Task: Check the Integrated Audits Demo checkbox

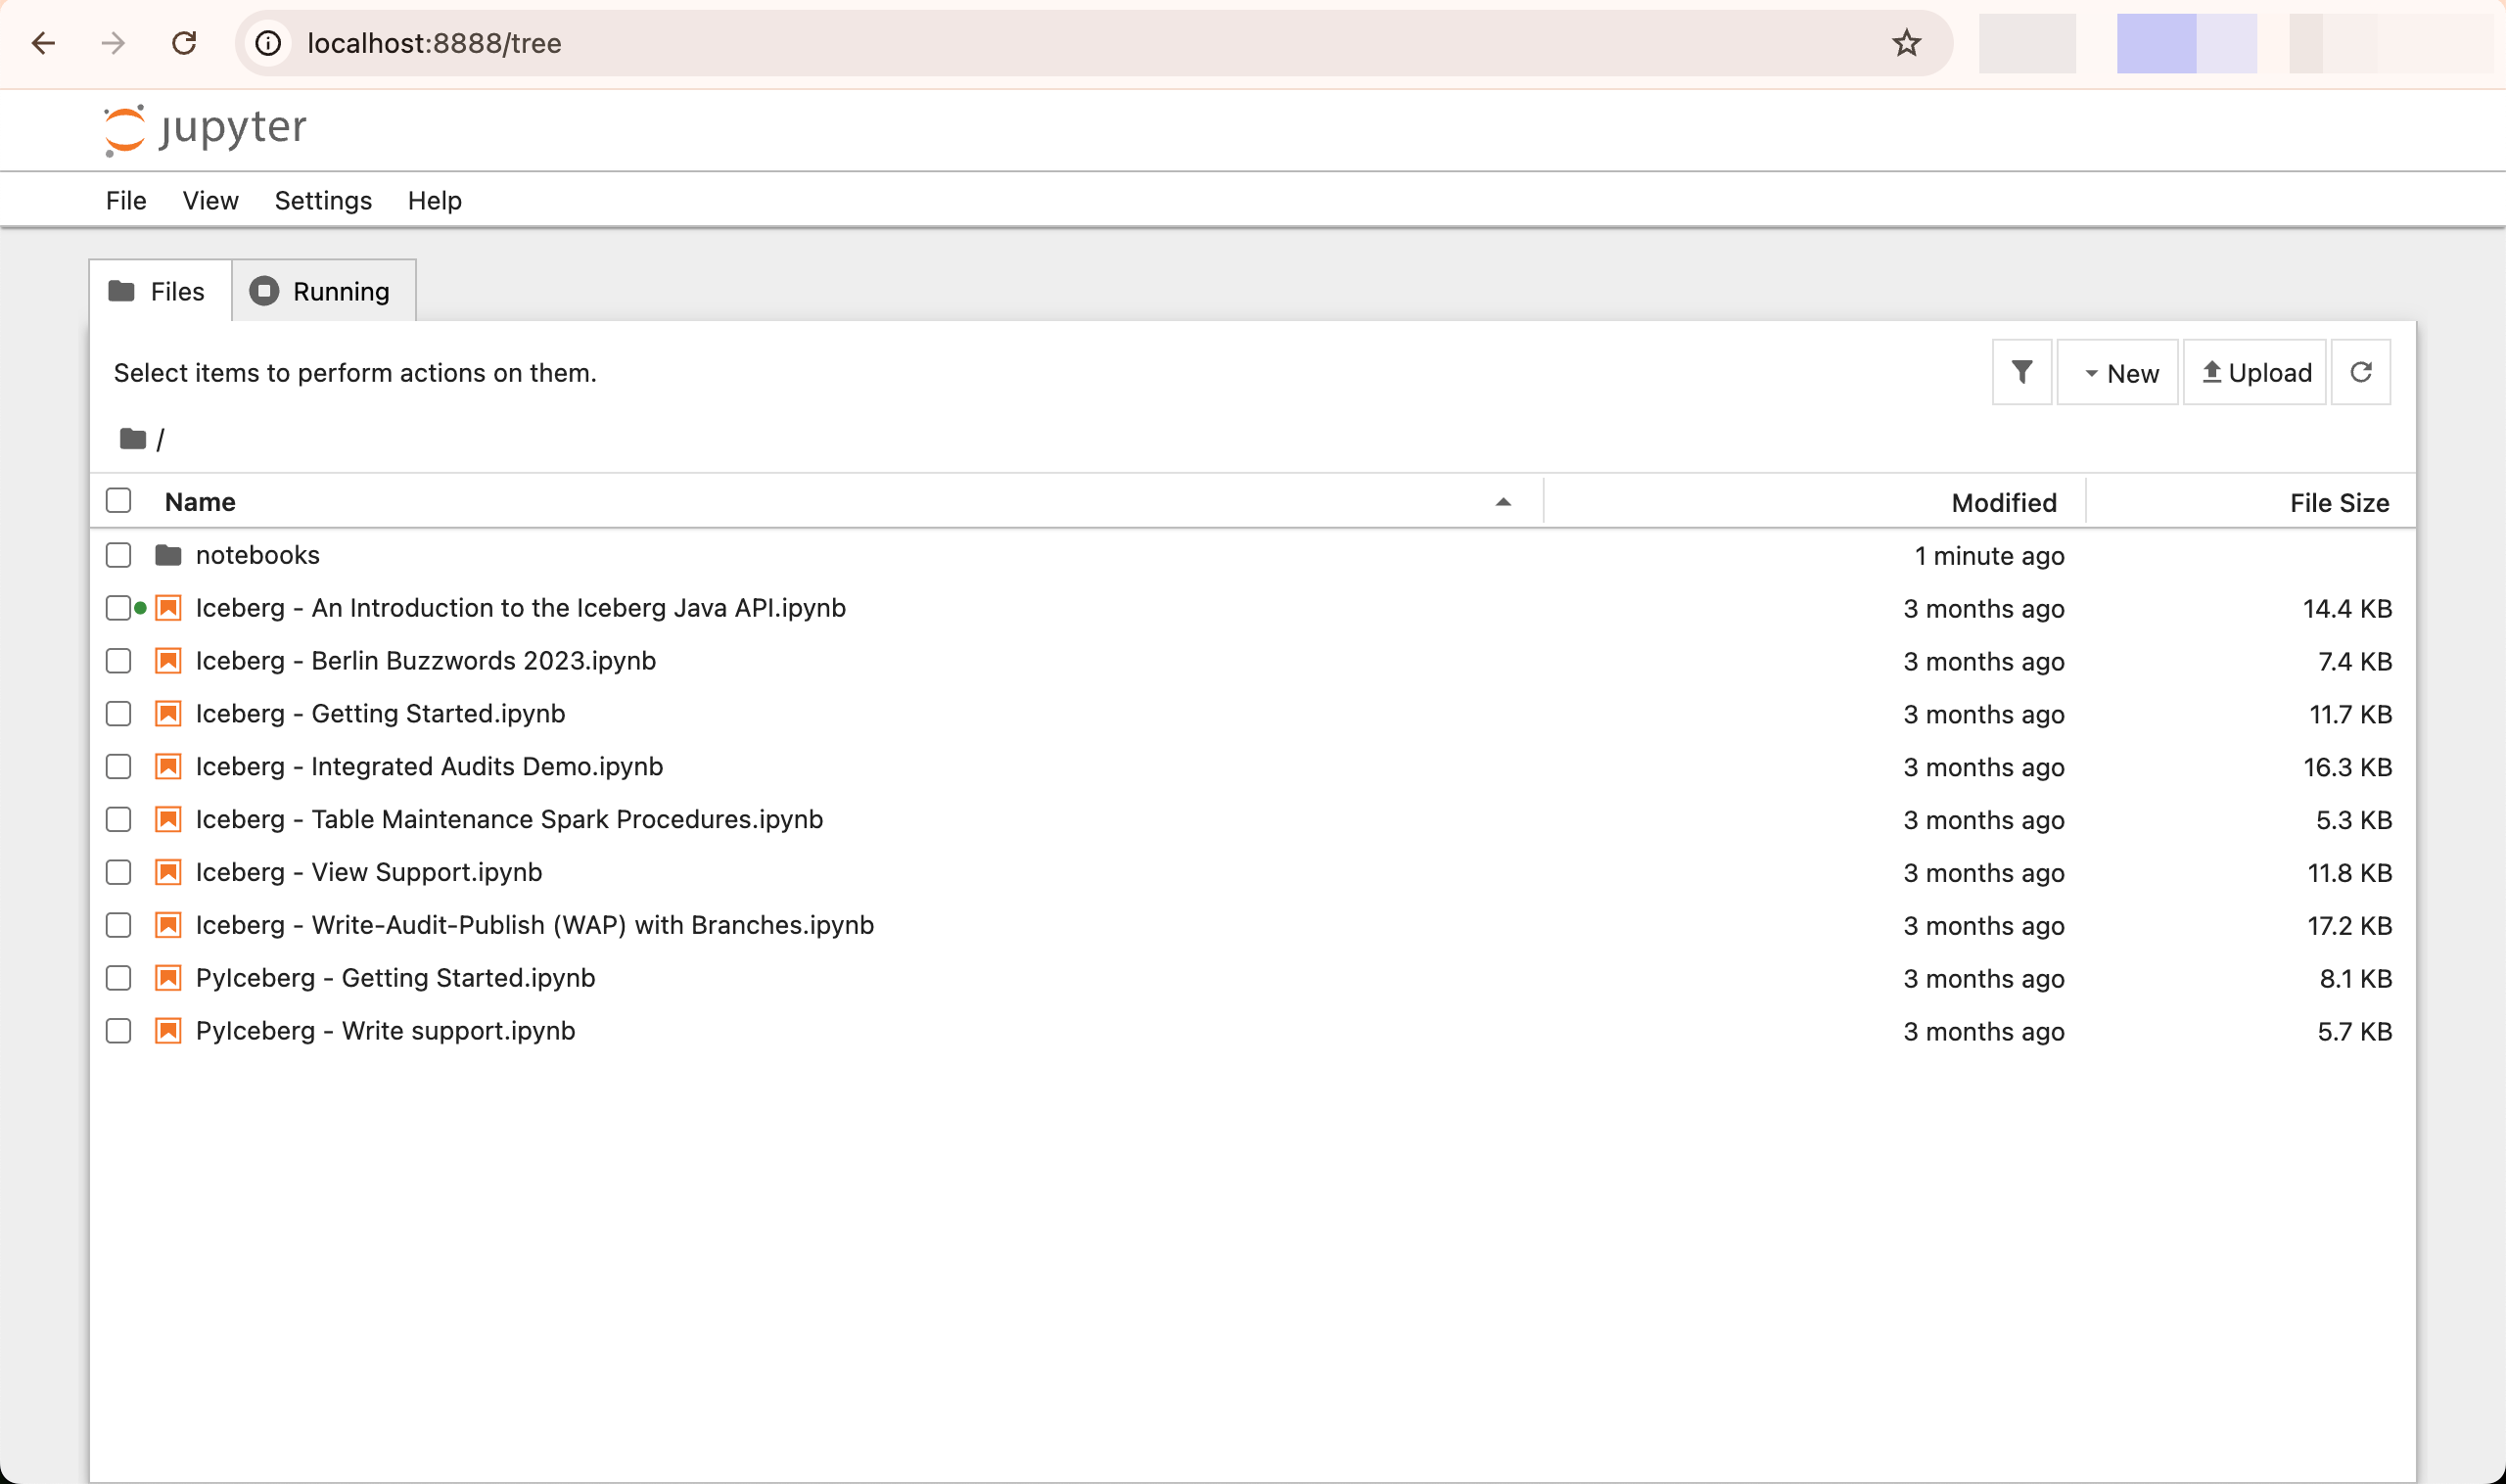Action: point(118,767)
